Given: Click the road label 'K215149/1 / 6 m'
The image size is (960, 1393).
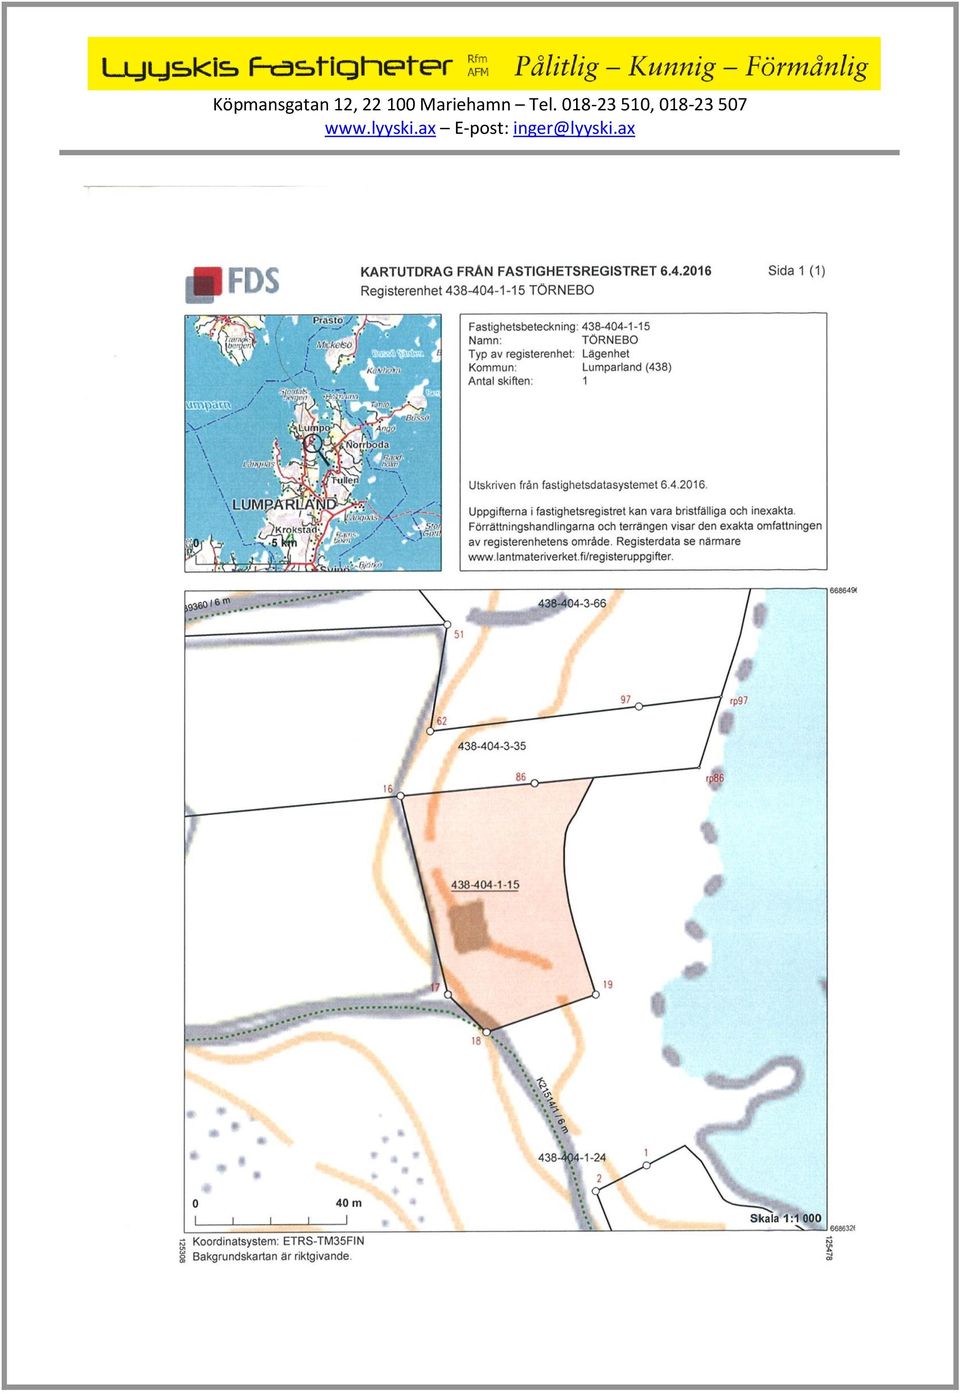Looking at the screenshot, I should click(552, 1106).
